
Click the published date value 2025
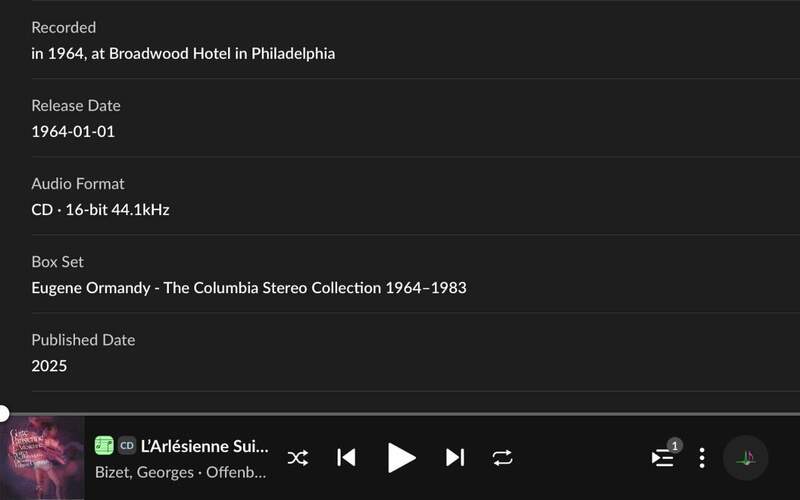click(49, 366)
